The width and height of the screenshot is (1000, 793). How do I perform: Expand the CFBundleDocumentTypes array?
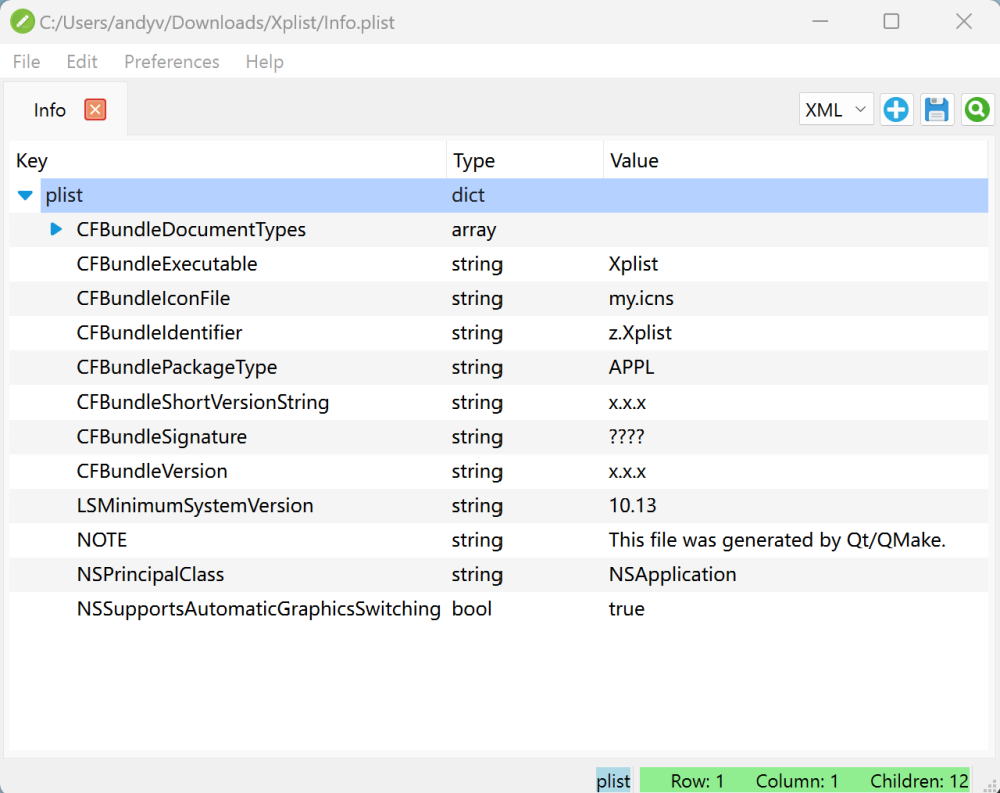pos(56,229)
